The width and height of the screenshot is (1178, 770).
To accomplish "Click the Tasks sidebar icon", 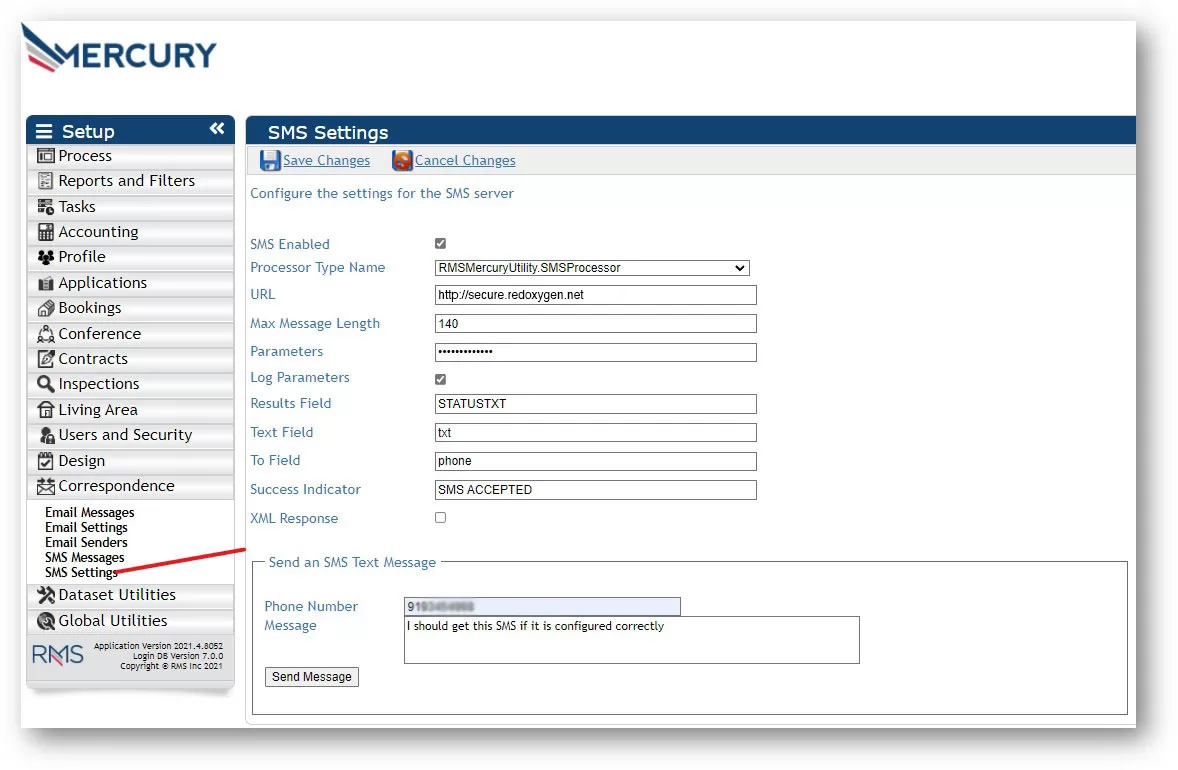I will (46, 207).
